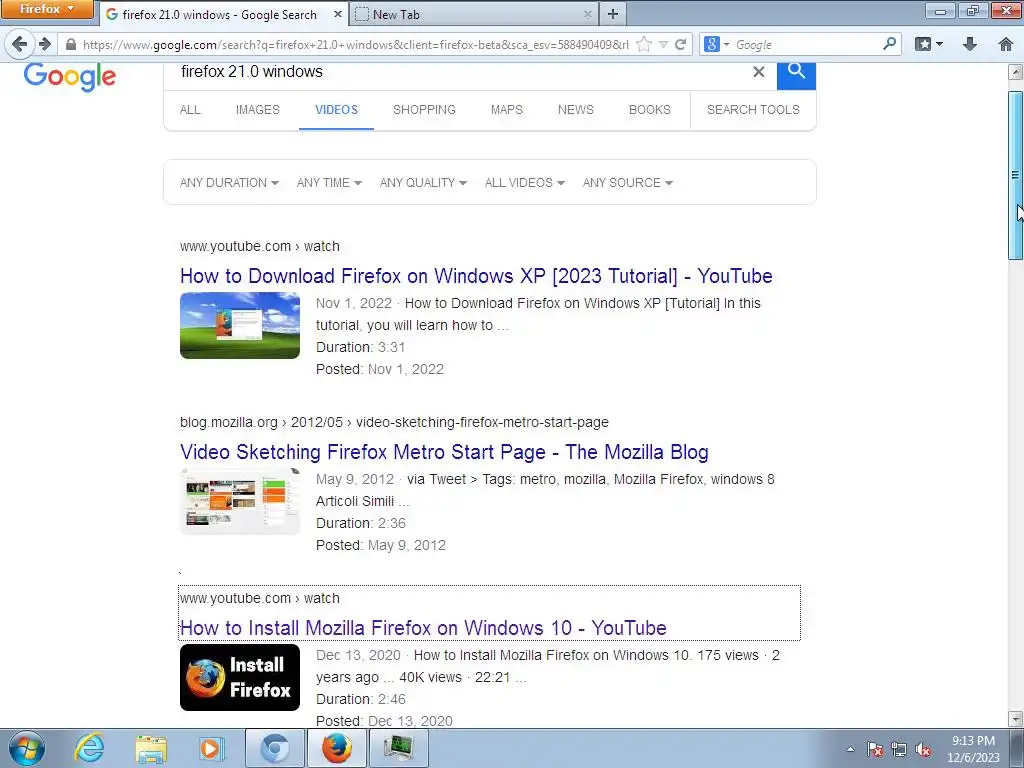Click the Install Firefox video thumbnail
Viewport: 1024px width, 768px height.
[240, 677]
